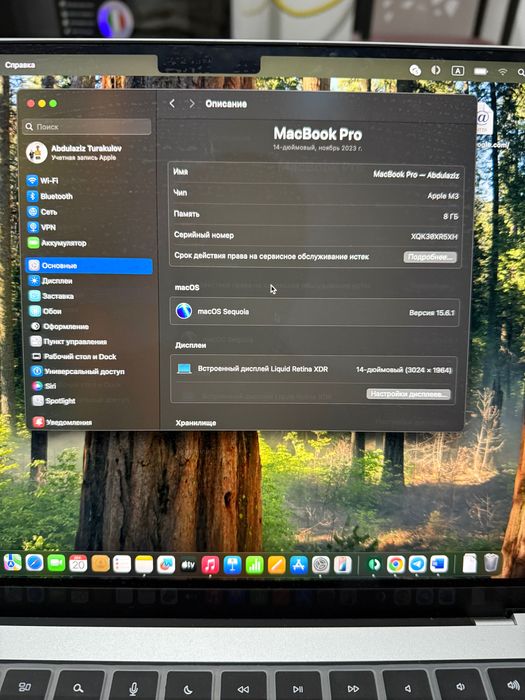
Task: Open Maps from the Dock
Action: [x=12, y=563]
